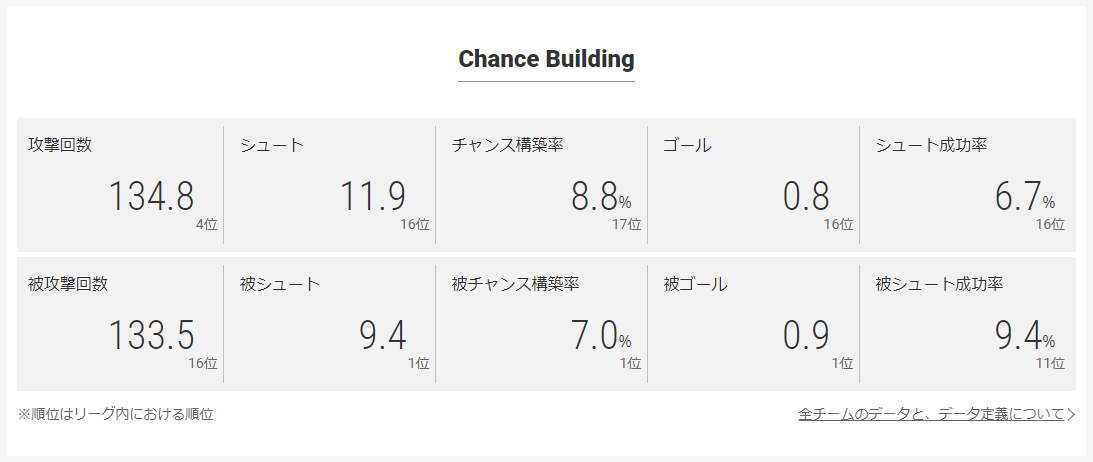This screenshot has height=462, width=1093.
Task: Click the 被チャンス構築率 7.0% stat cell
Action: pyautogui.click(x=542, y=324)
